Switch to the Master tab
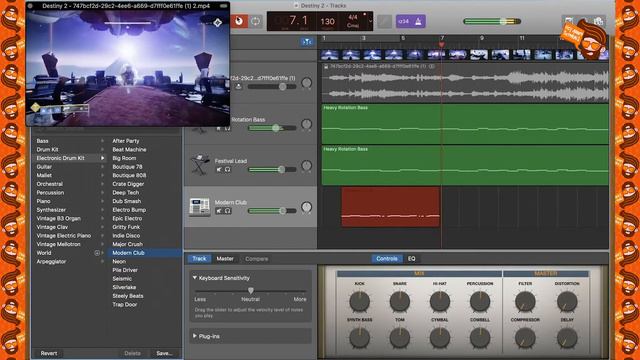 [x=225, y=258]
